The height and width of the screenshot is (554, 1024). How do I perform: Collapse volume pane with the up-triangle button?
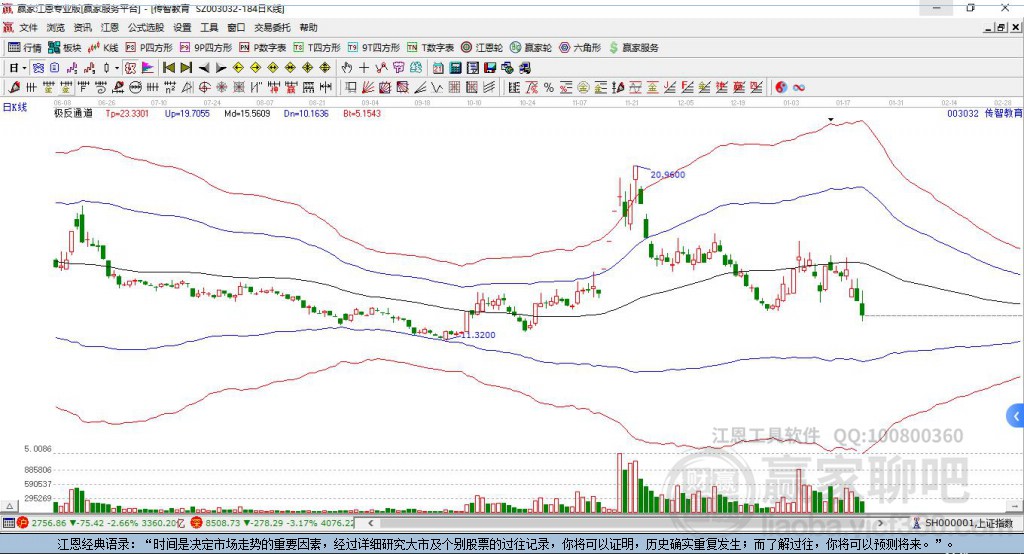tap(9, 506)
